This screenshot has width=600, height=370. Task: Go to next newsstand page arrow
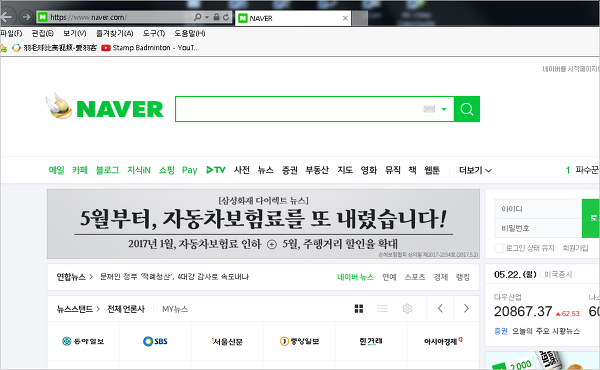(466, 308)
